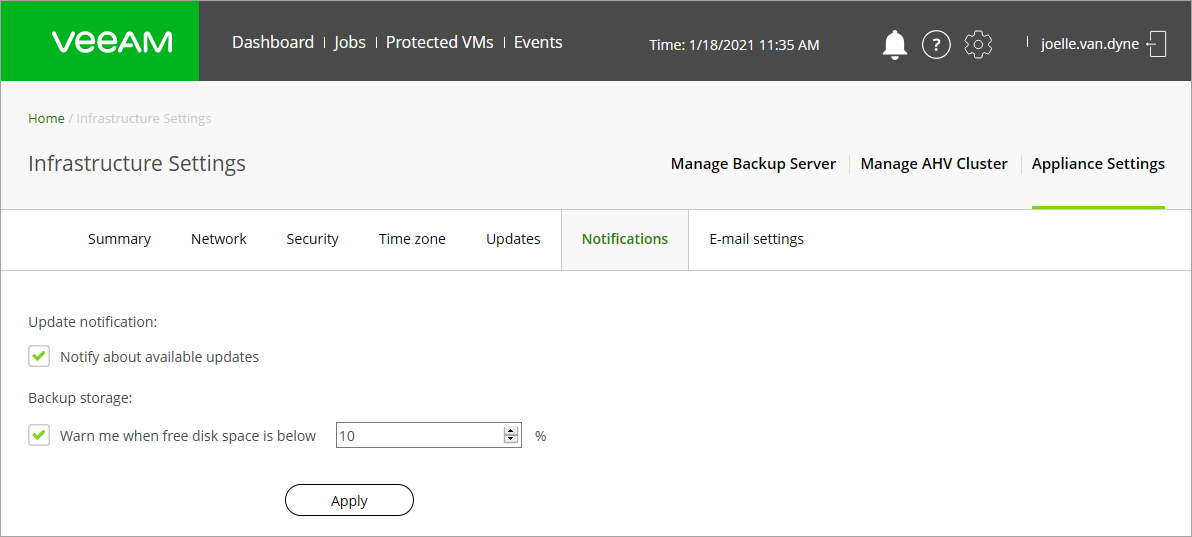Image resolution: width=1192 pixels, height=537 pixels.
Task: Open the Events page
Action: coord(538,42)
